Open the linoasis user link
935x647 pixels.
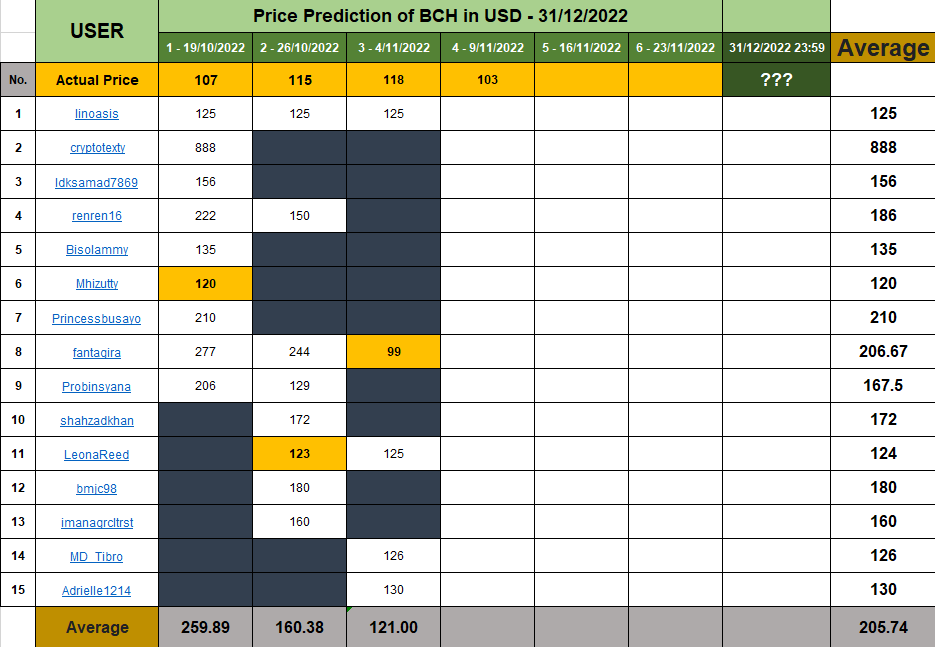click(x=97, y=114)
